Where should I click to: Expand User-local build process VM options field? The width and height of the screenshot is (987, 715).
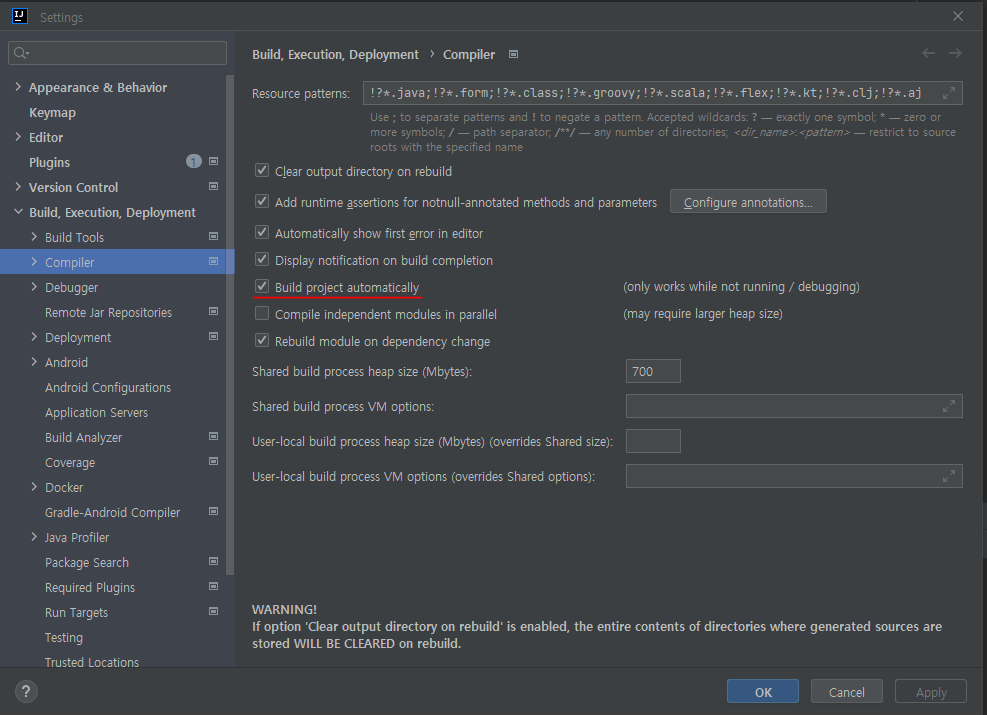[x=949, y=476]
